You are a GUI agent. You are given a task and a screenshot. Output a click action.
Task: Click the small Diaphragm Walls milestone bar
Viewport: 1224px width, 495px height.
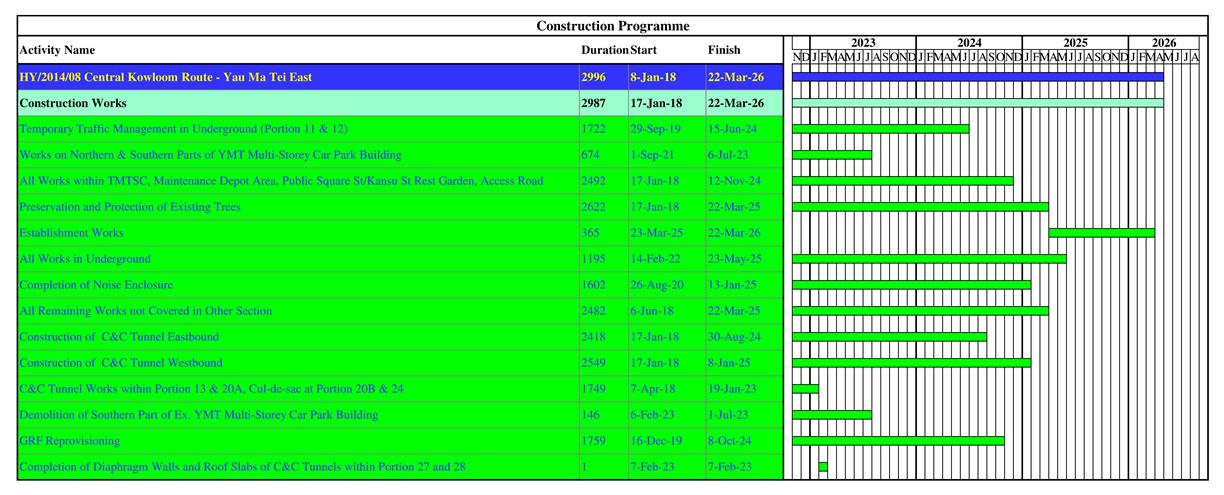[823, 467]
